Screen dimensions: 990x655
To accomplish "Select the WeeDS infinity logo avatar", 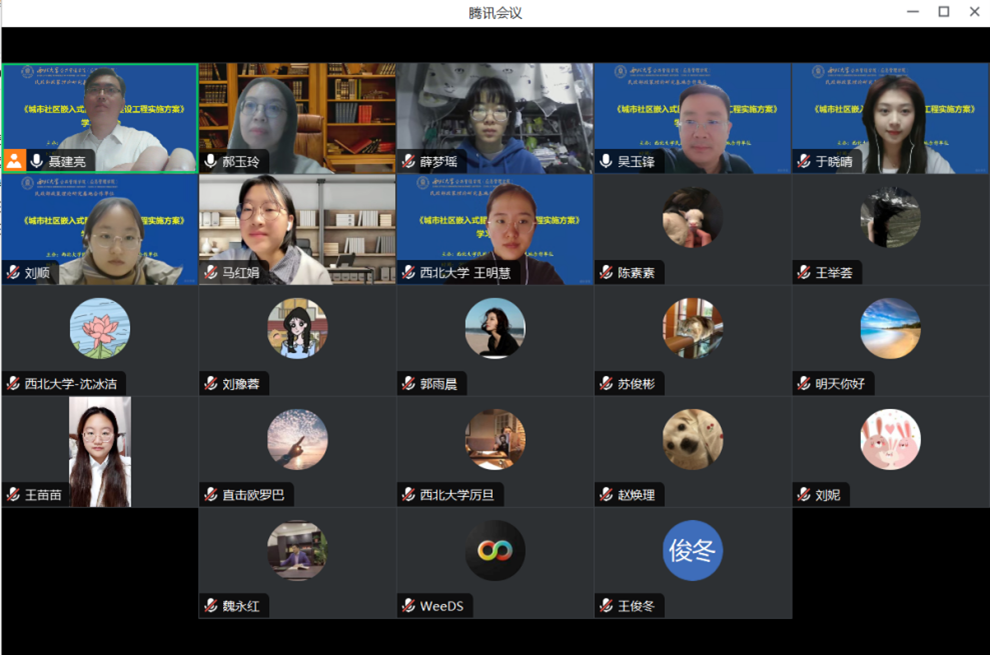I will [x=495, y=550].
